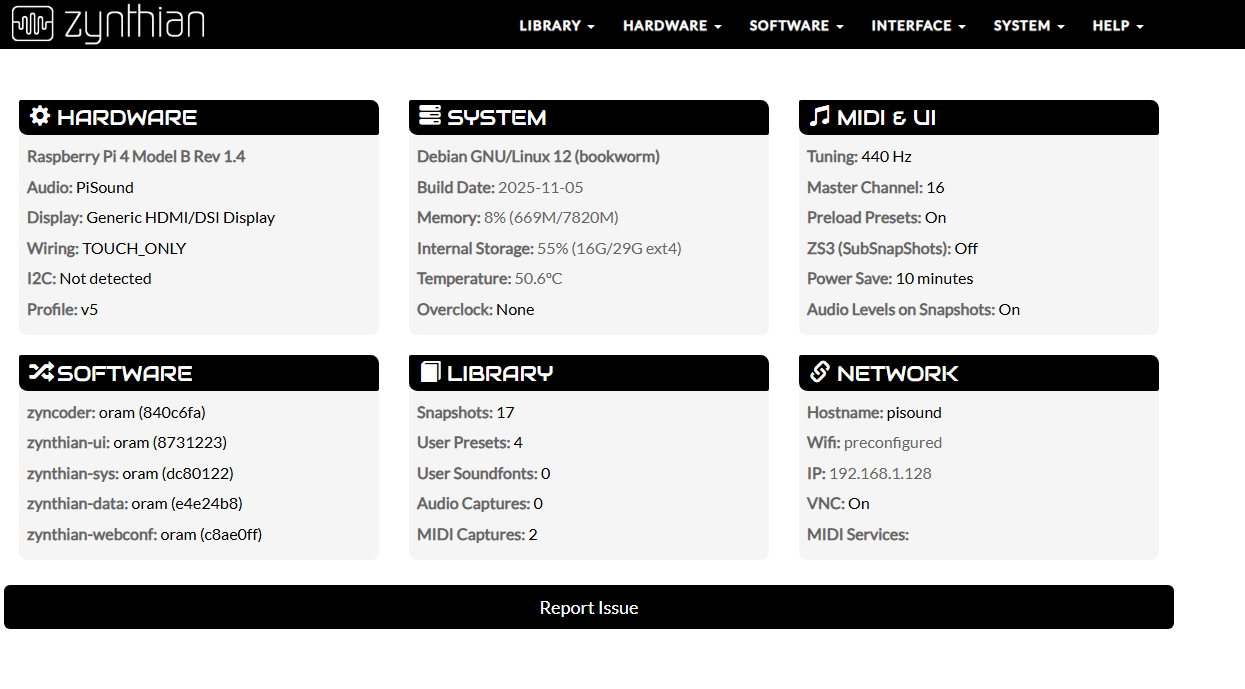
Task: Open the NETWORK panel heading
Action: [x=897, y=374]
